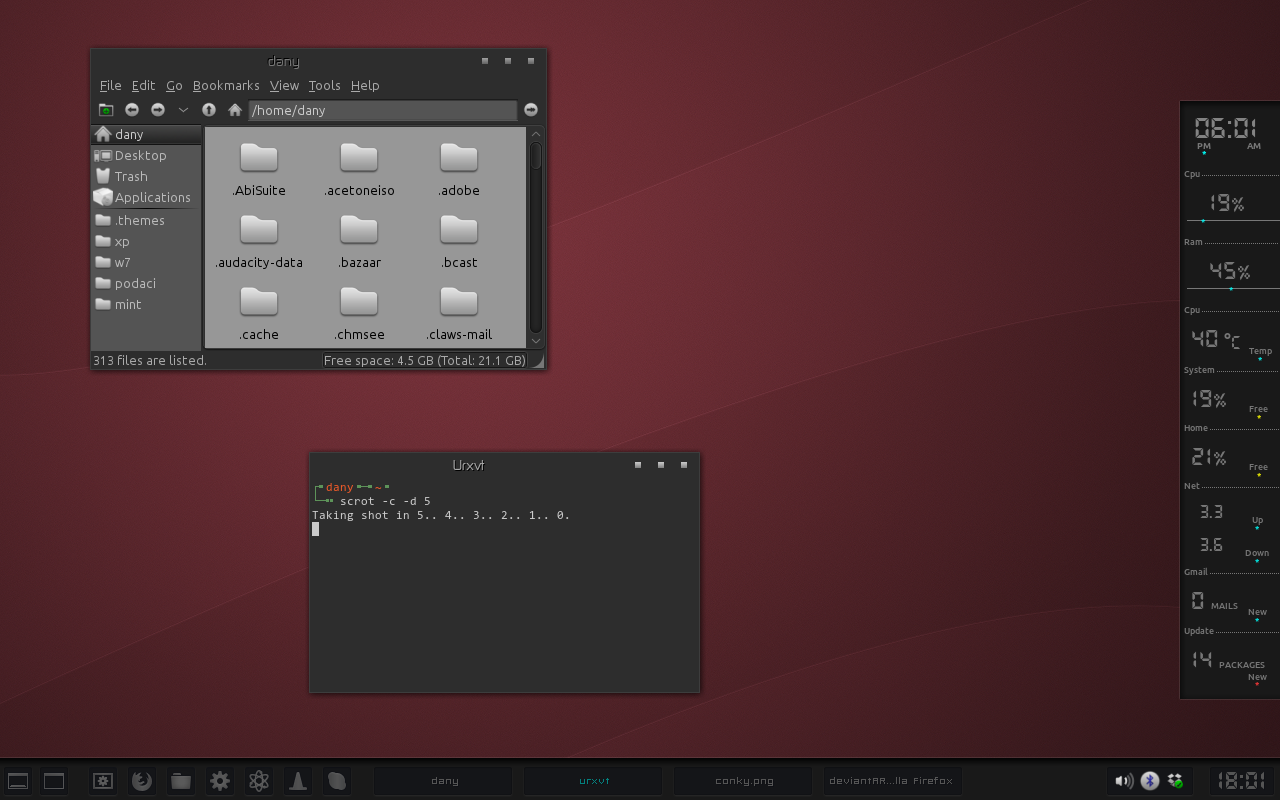Open the VLC cone launcher
Viewport: 1280px width, 800px height.
(298, 781)
